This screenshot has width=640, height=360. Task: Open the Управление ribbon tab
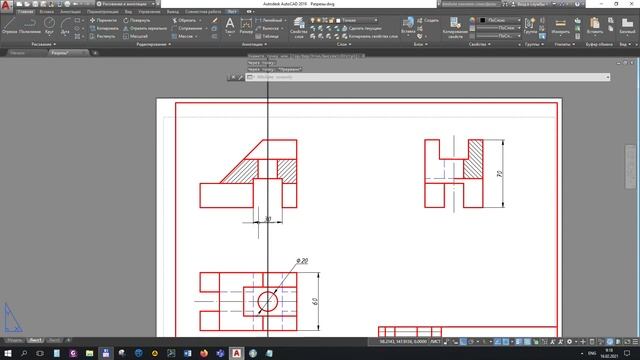149,12
